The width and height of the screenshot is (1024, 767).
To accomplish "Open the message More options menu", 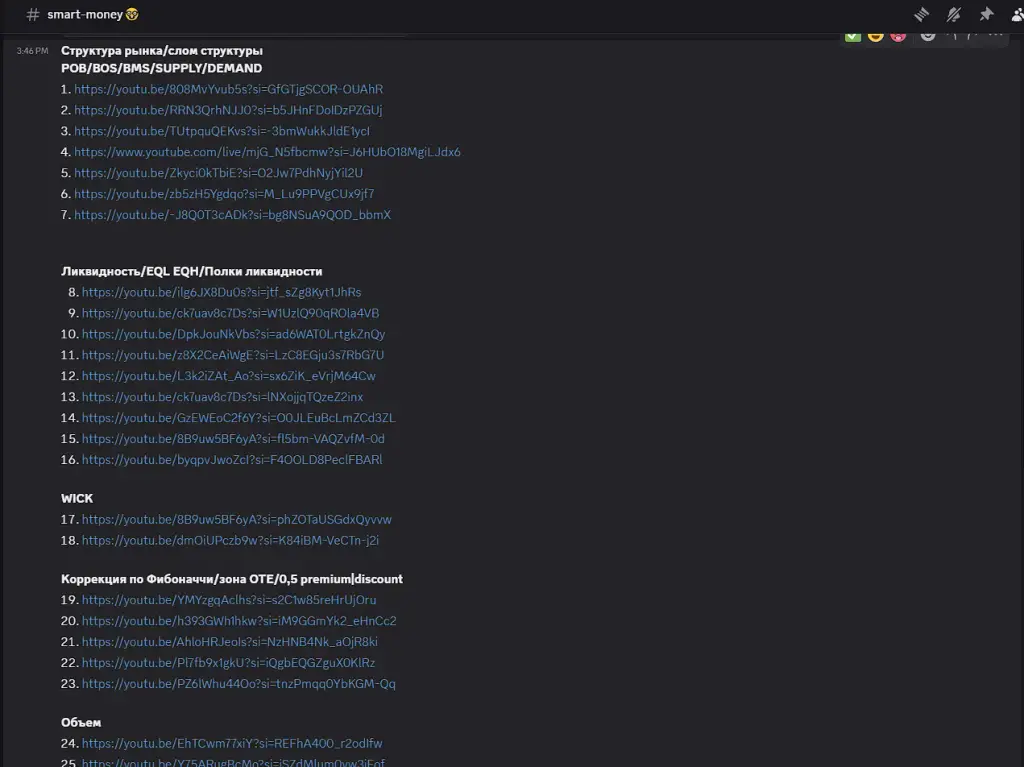I will (x=995, y=37).
